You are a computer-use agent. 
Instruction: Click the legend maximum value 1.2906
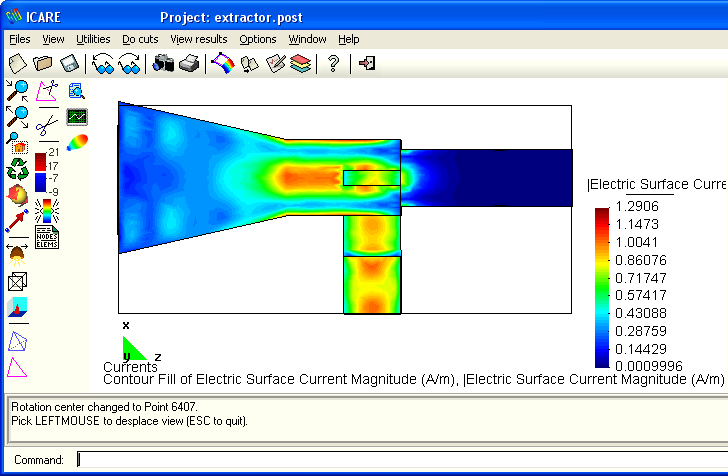[637, 206]
